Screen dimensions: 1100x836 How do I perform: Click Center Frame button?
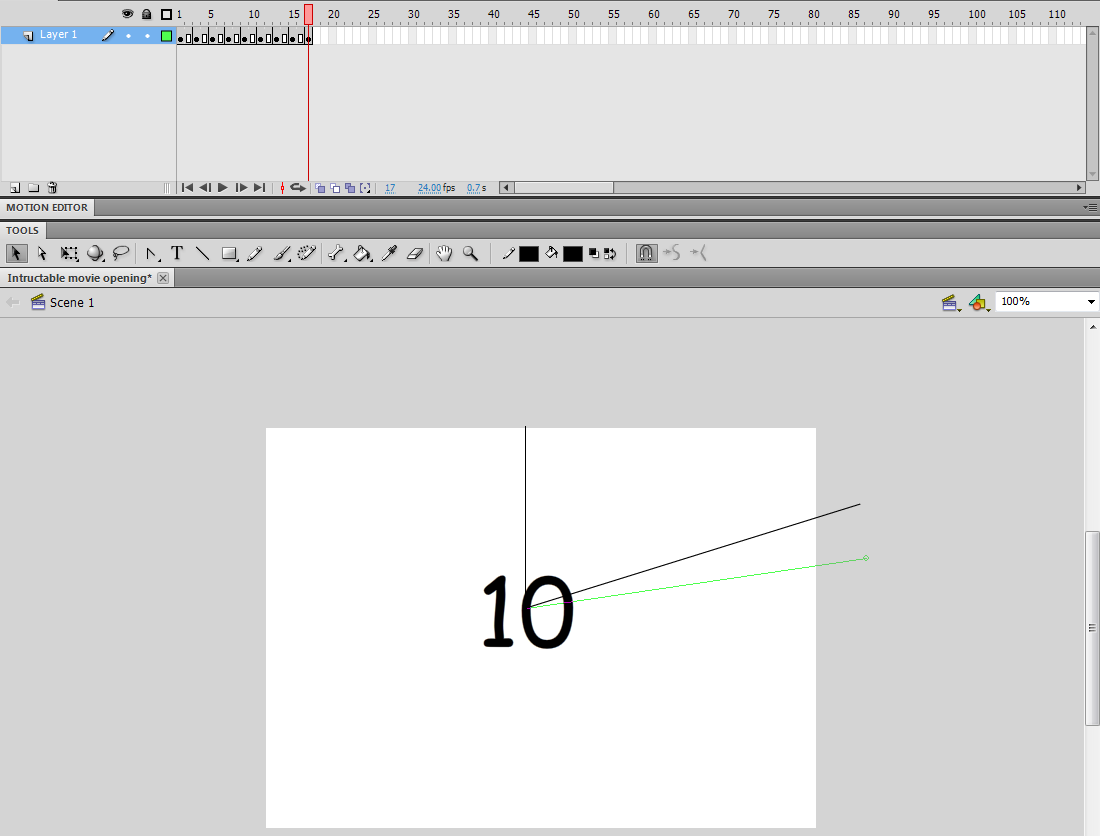point(282,188)
